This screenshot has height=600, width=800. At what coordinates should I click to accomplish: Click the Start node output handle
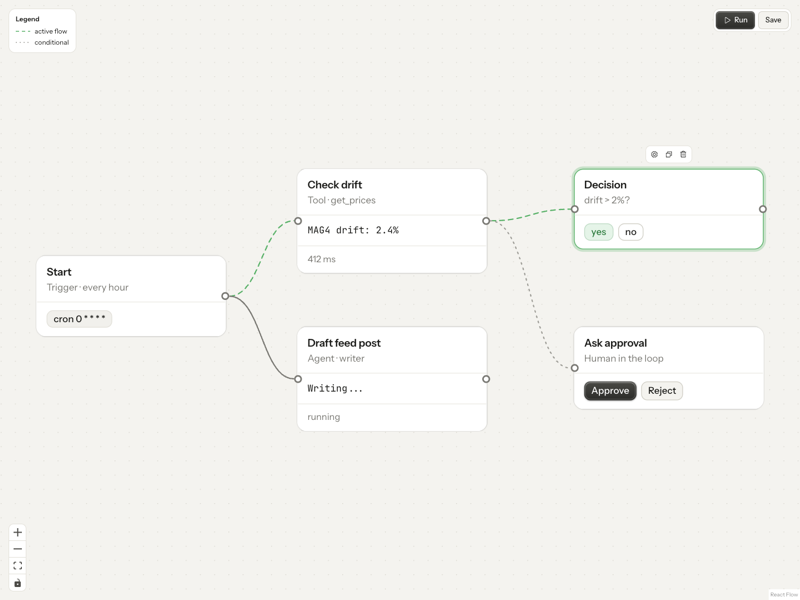(225, 296)
